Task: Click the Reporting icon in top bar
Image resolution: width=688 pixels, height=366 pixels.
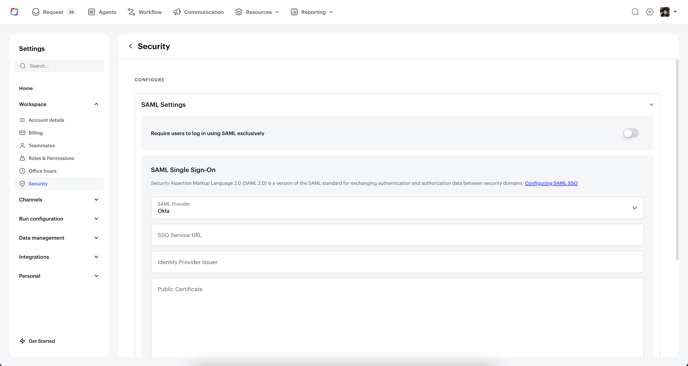Action: click(x=294, y=12)
